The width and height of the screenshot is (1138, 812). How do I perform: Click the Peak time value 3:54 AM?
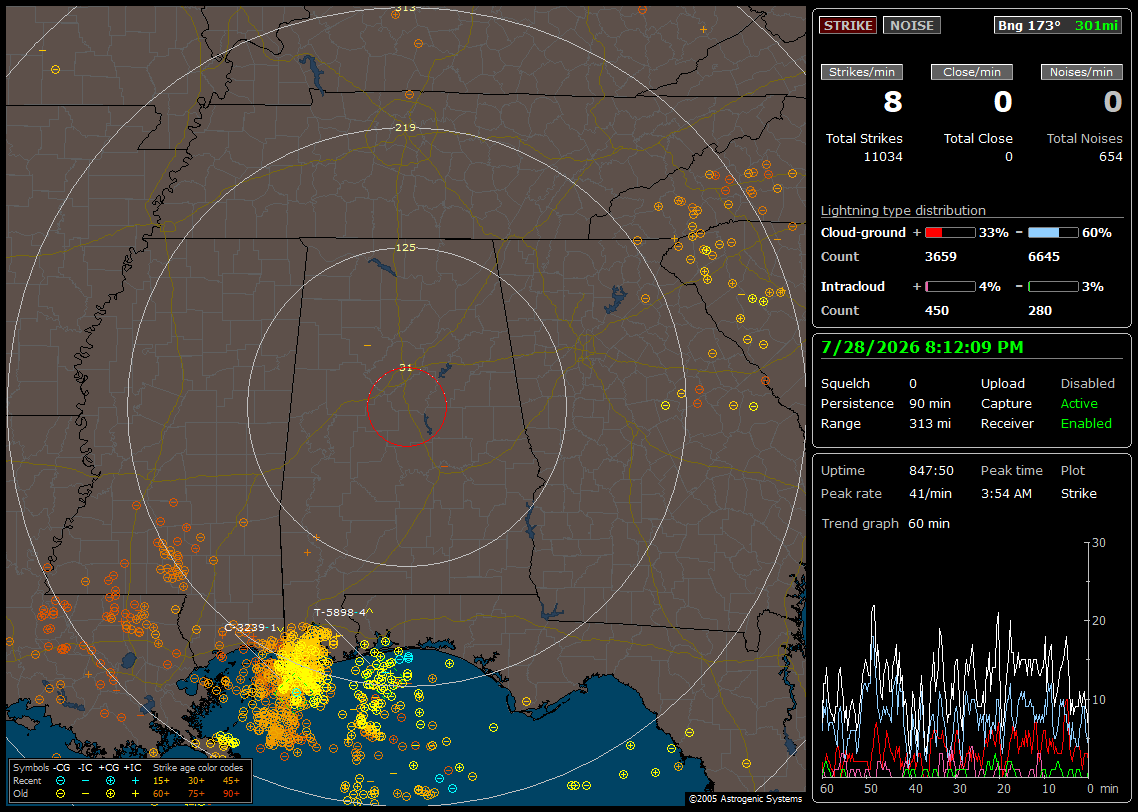tap(1006, 493)
